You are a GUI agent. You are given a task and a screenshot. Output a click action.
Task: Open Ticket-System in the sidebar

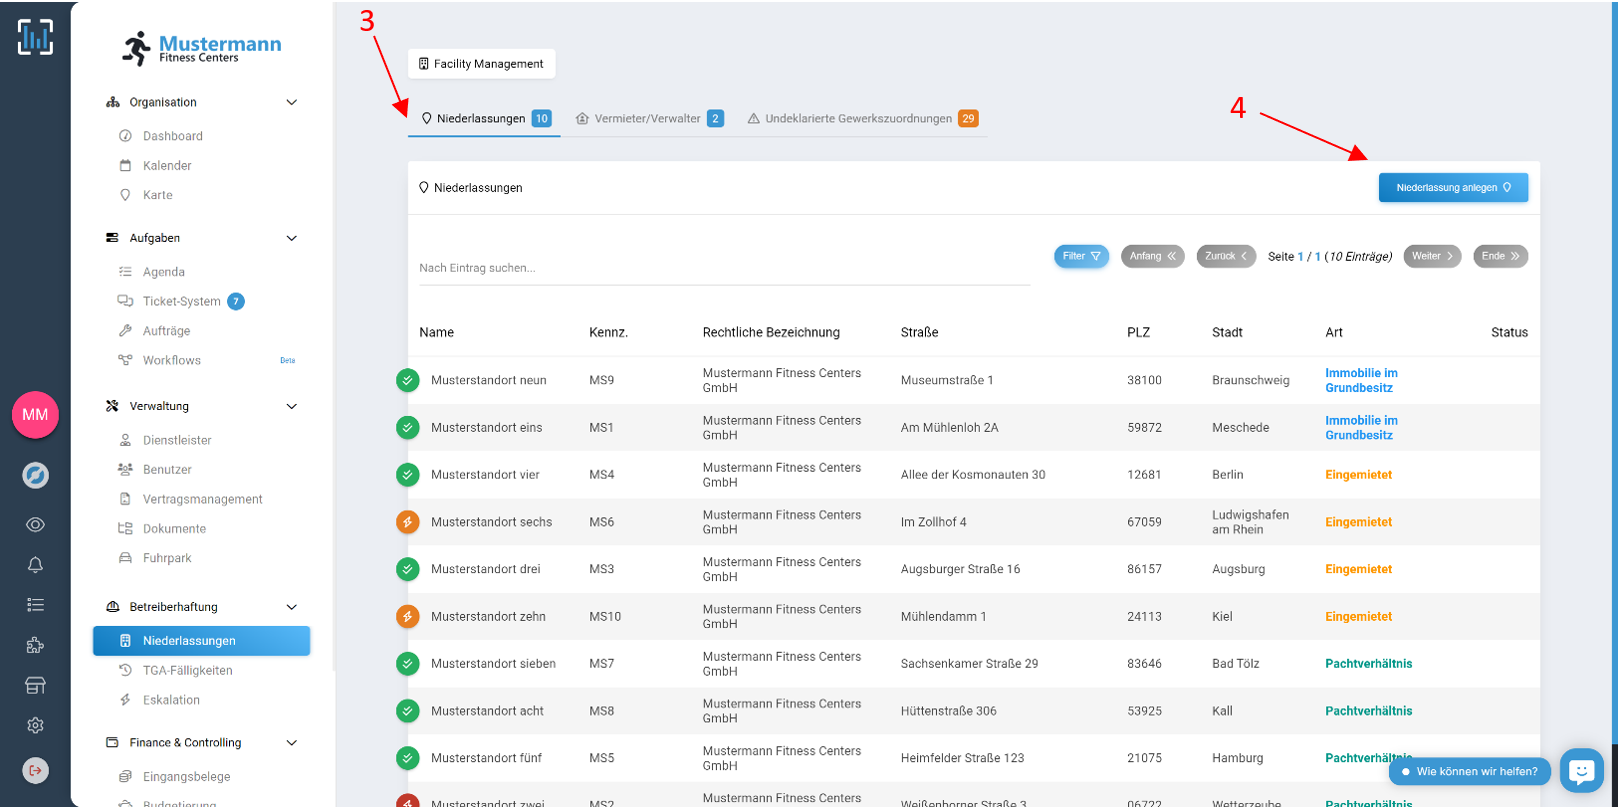point(181,301)
